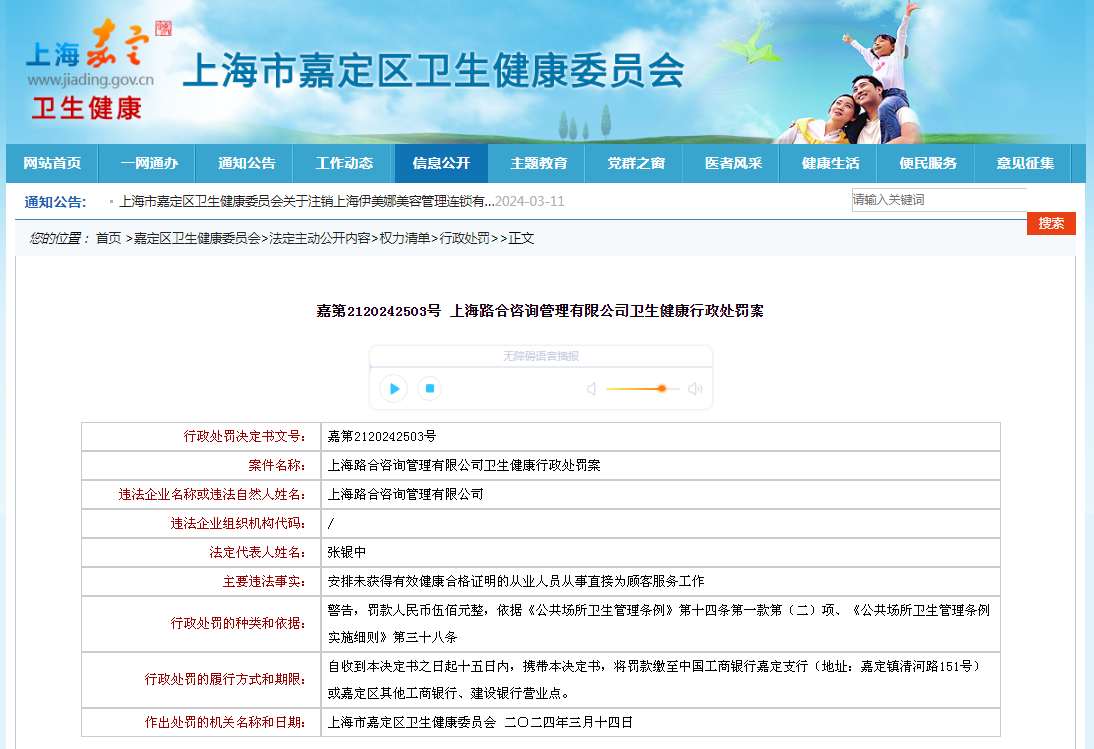Open the 工作动态 menu item

click(344, 163)
